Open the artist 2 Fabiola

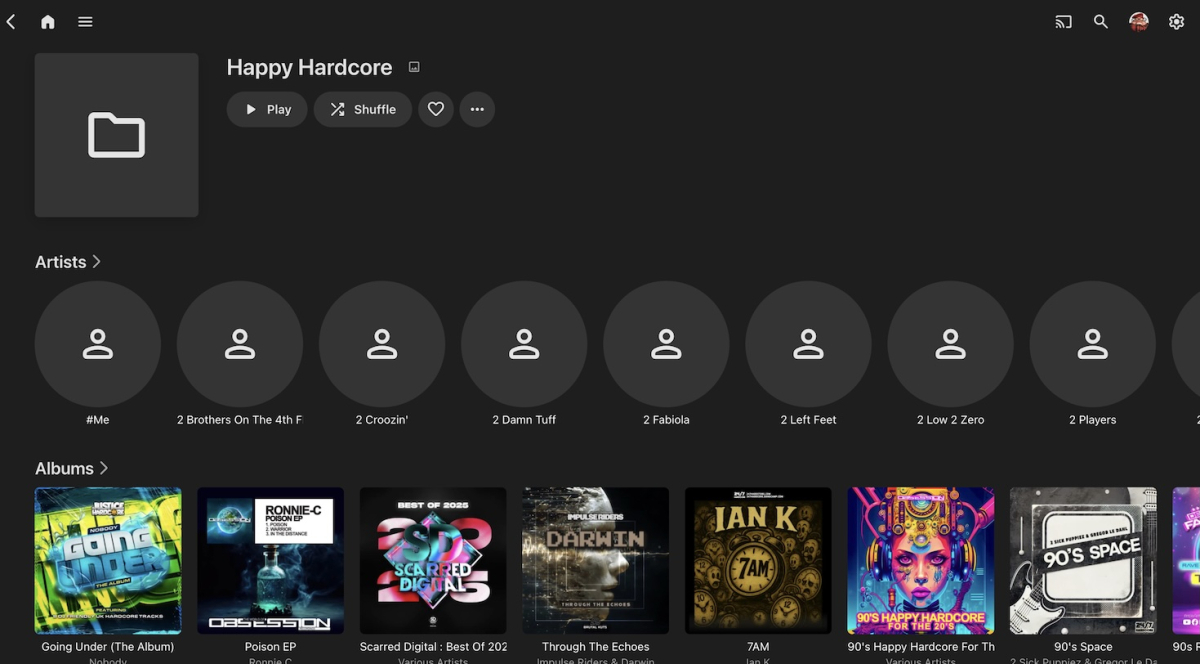tap(666, 344)
